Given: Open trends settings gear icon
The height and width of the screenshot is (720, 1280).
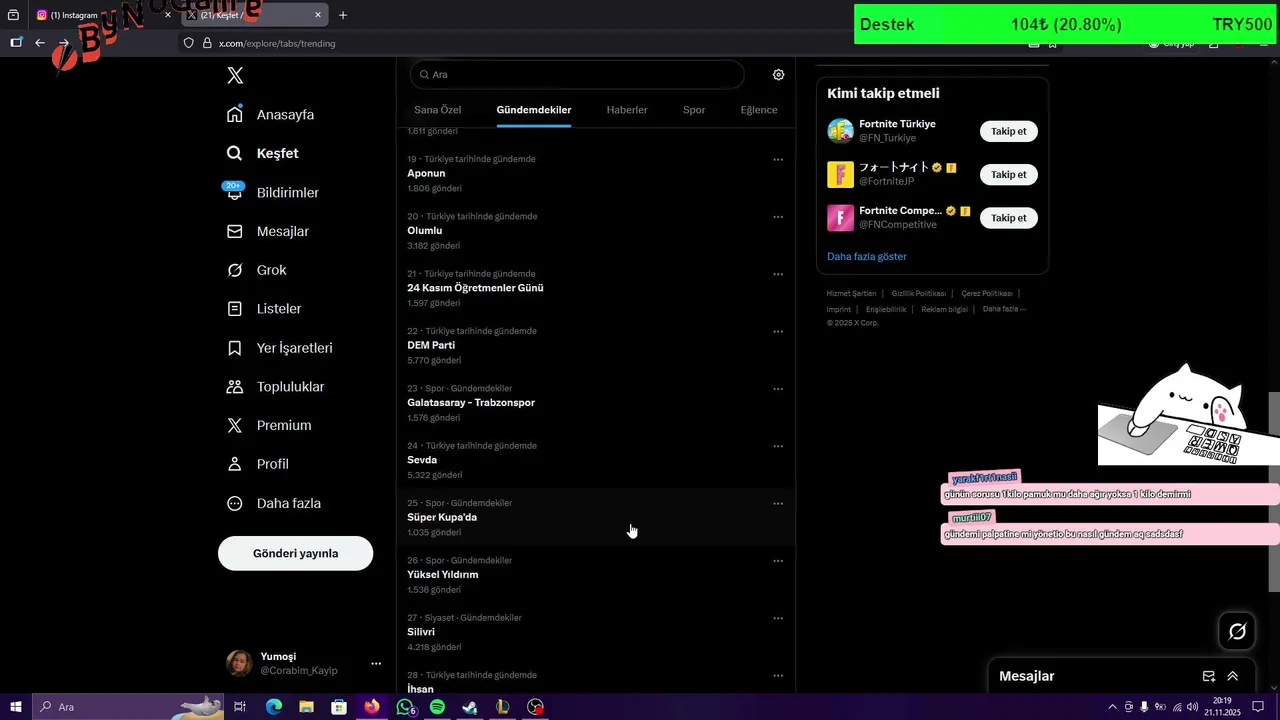Looking at the screenshot, I should coord(778,75).
